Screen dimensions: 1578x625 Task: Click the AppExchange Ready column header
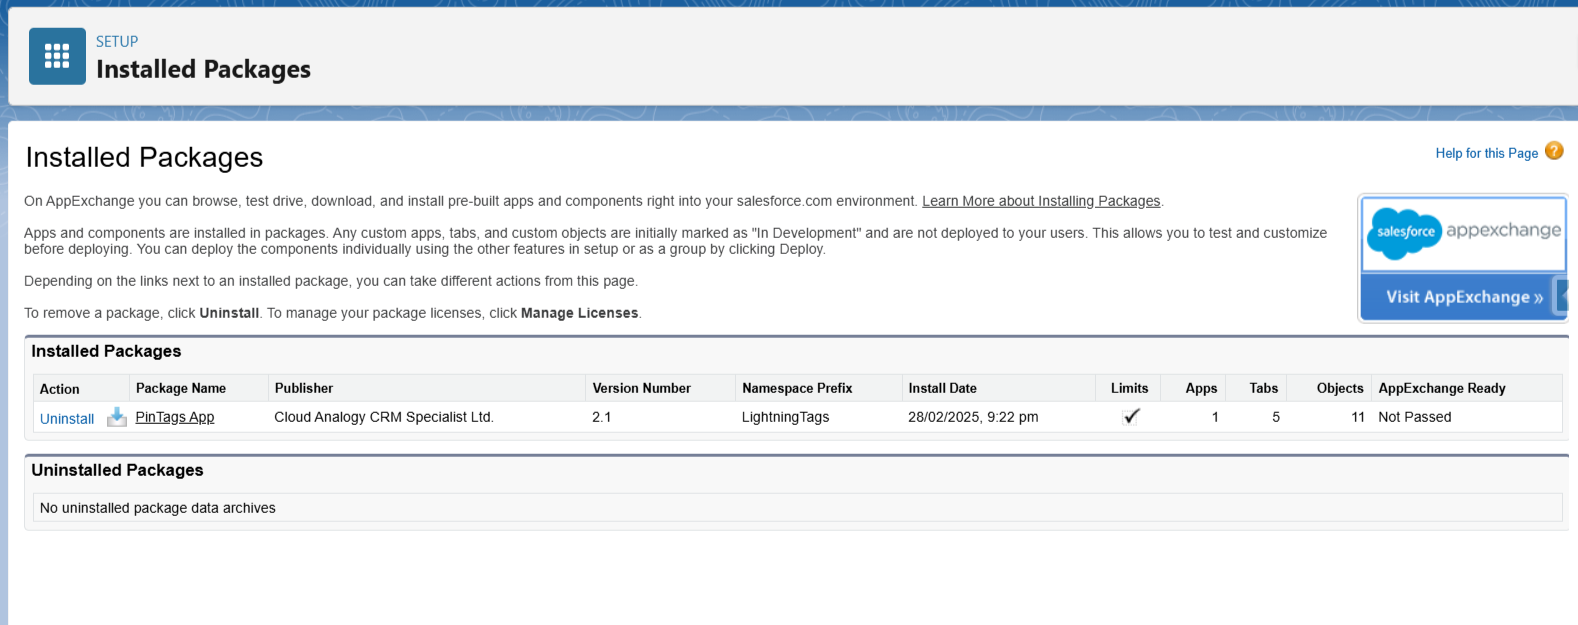coord(1441,388)
